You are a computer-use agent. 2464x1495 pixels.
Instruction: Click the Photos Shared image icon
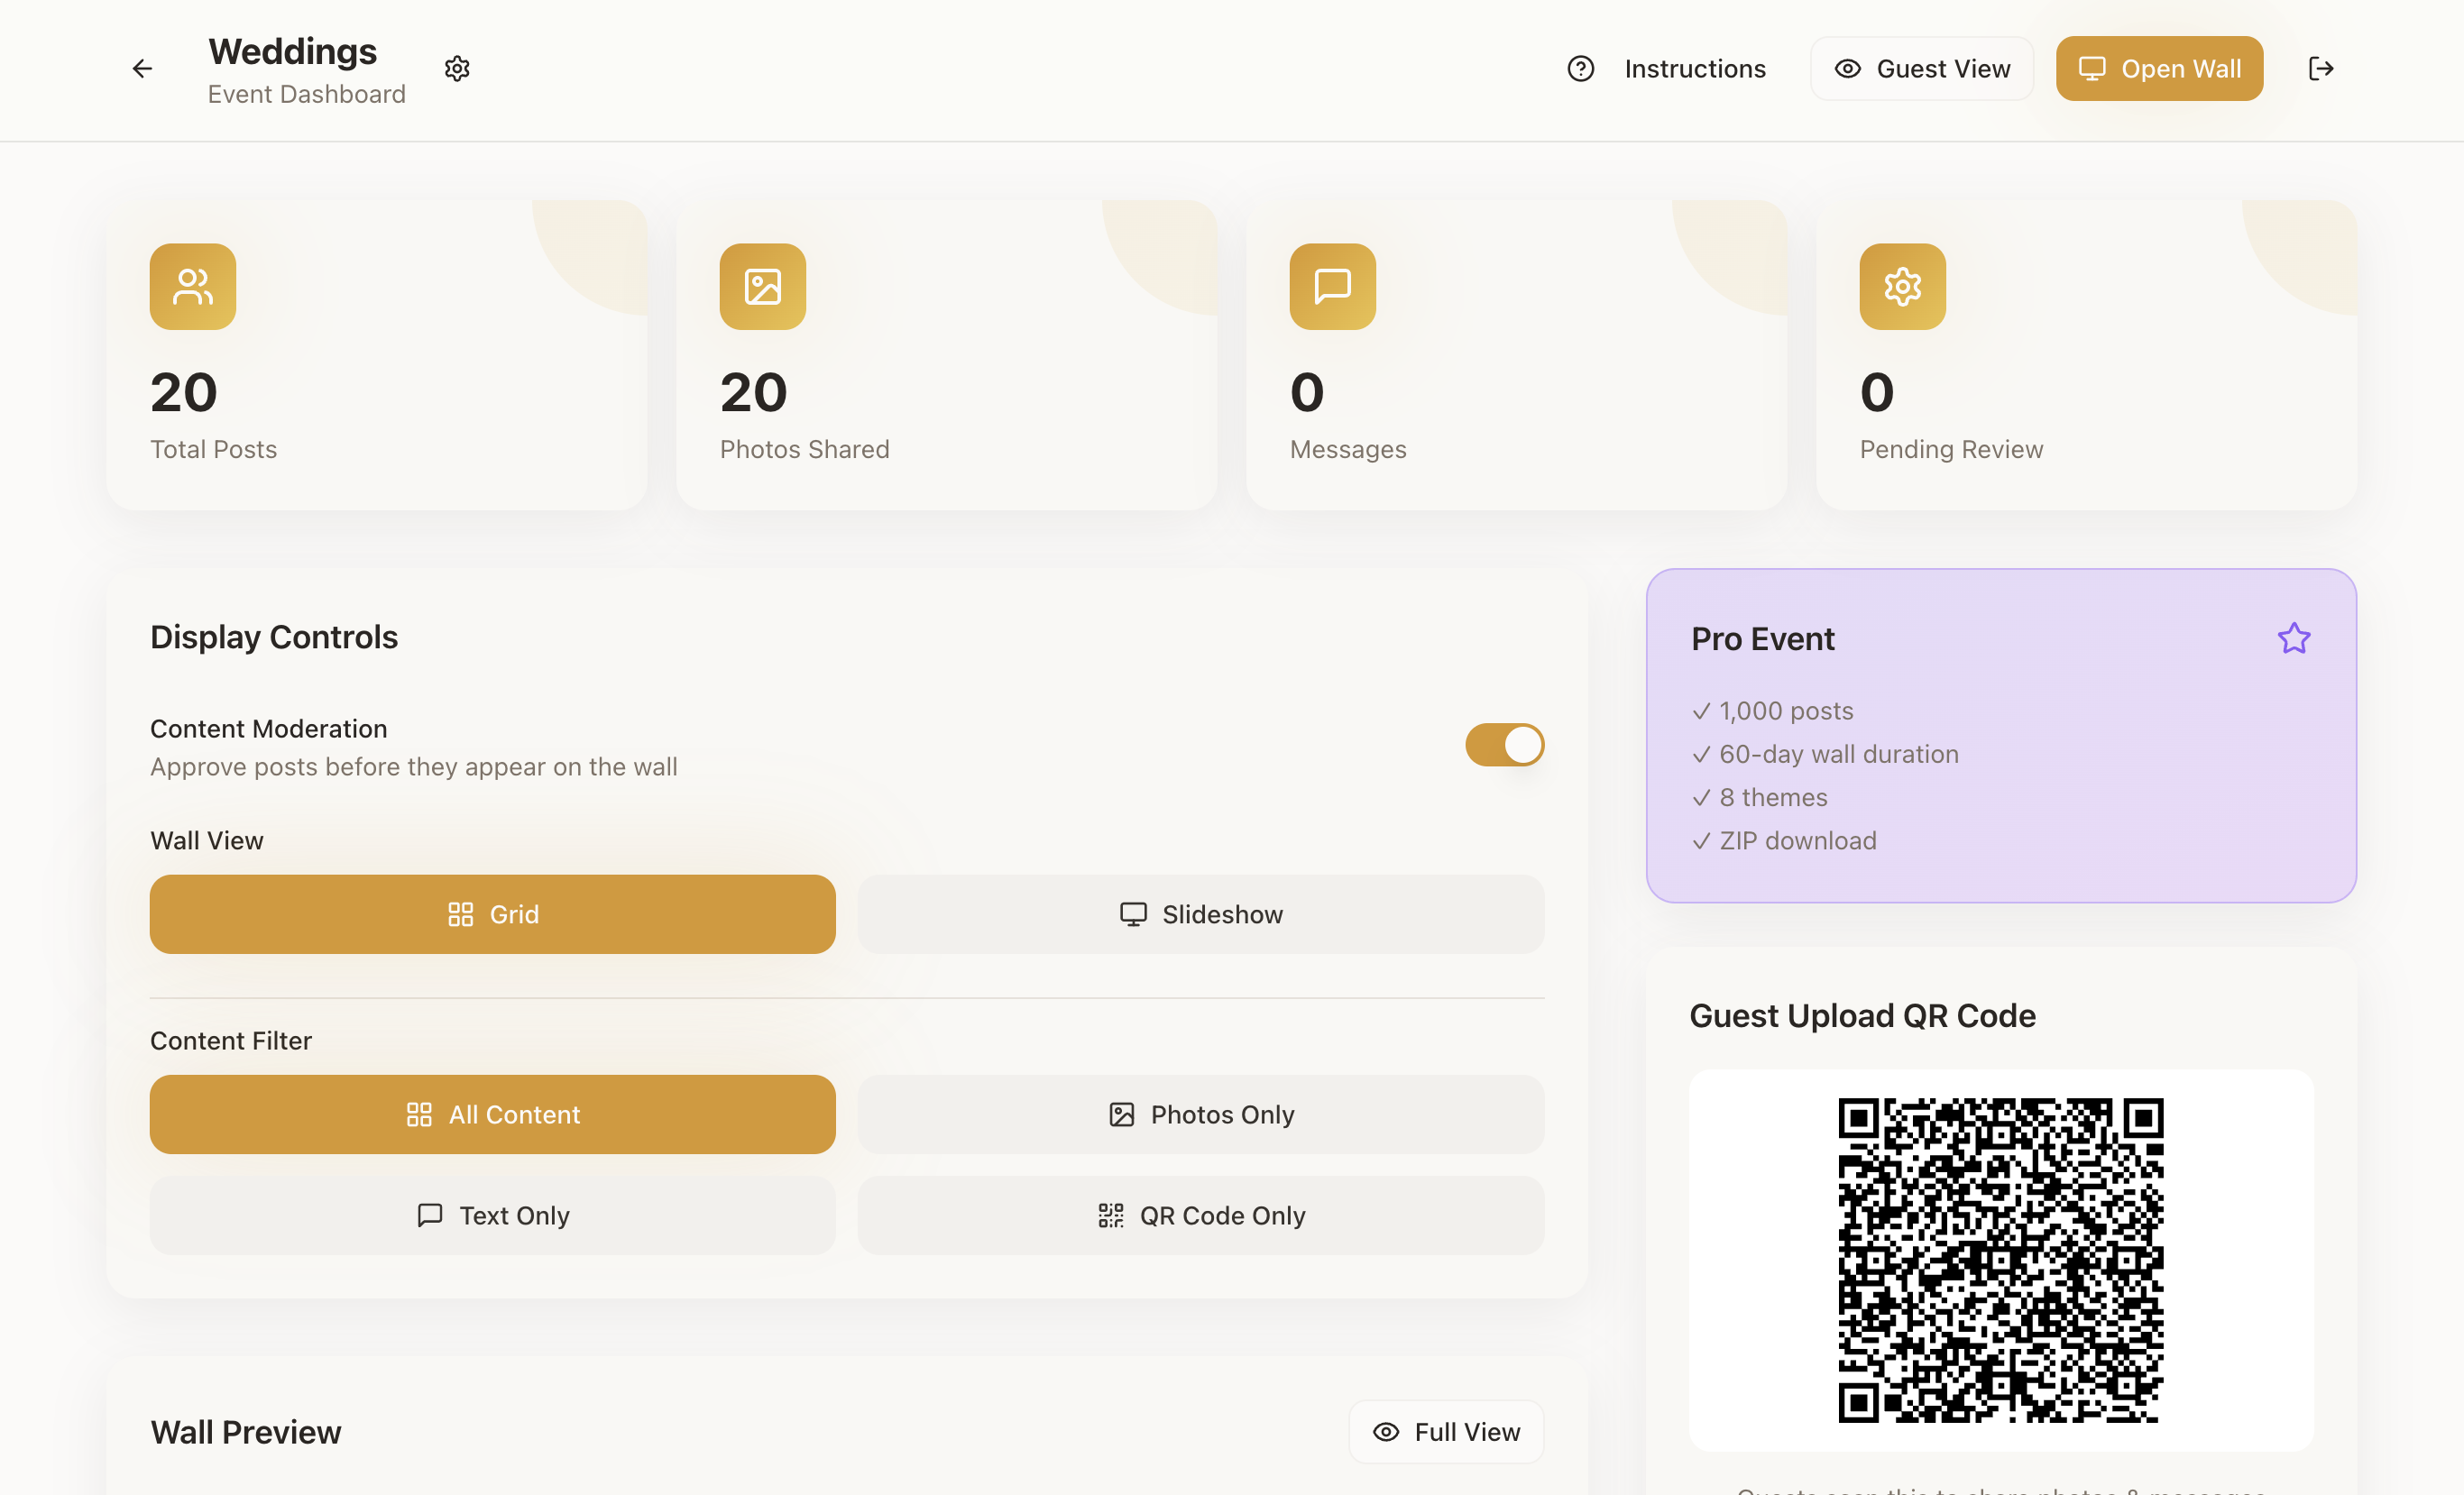tap(762, 287)
